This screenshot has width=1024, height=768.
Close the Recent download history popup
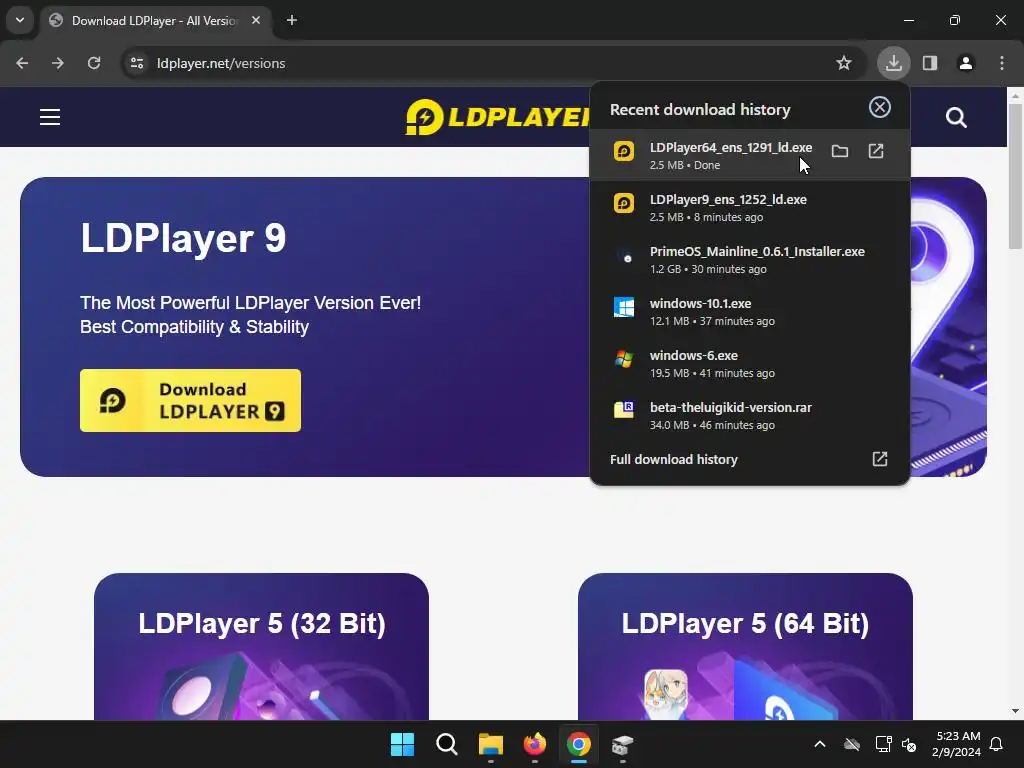tap(880, 108)
